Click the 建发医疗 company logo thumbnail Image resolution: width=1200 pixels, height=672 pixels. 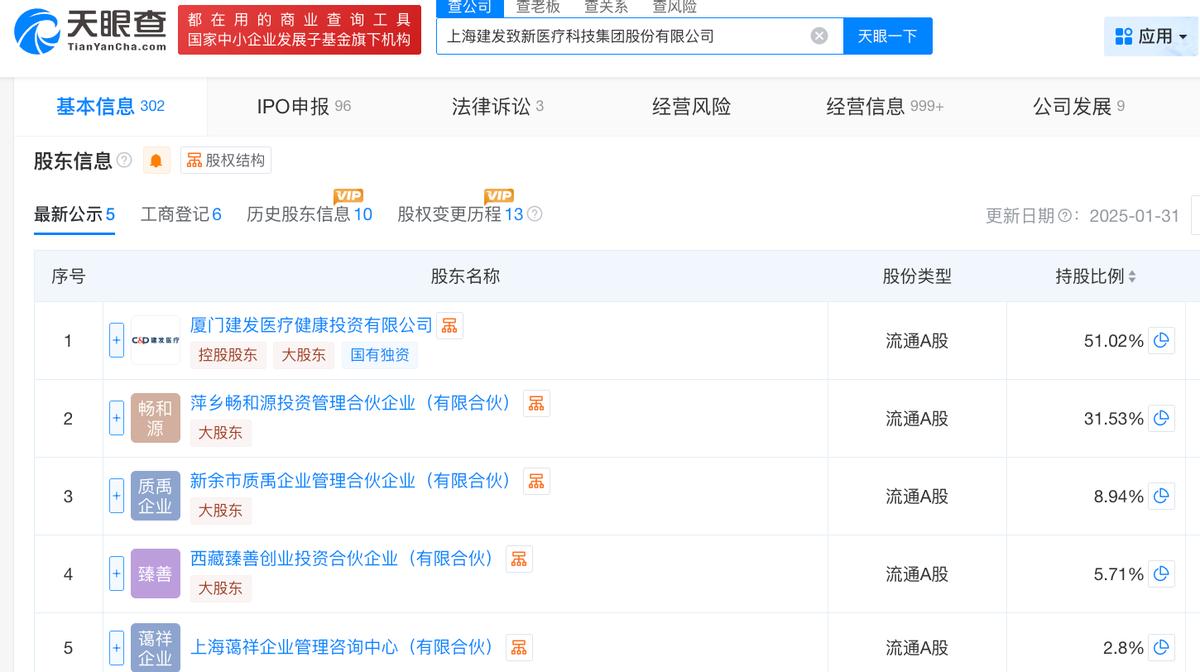pyautogui.click(x=155, y=341)
